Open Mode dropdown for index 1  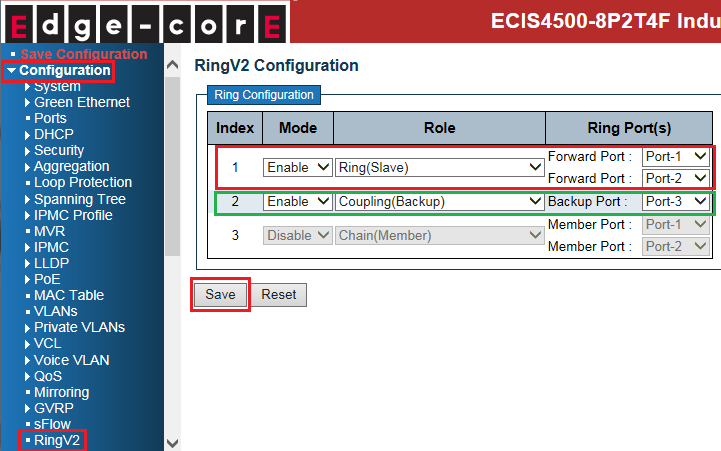click(297, 168)
